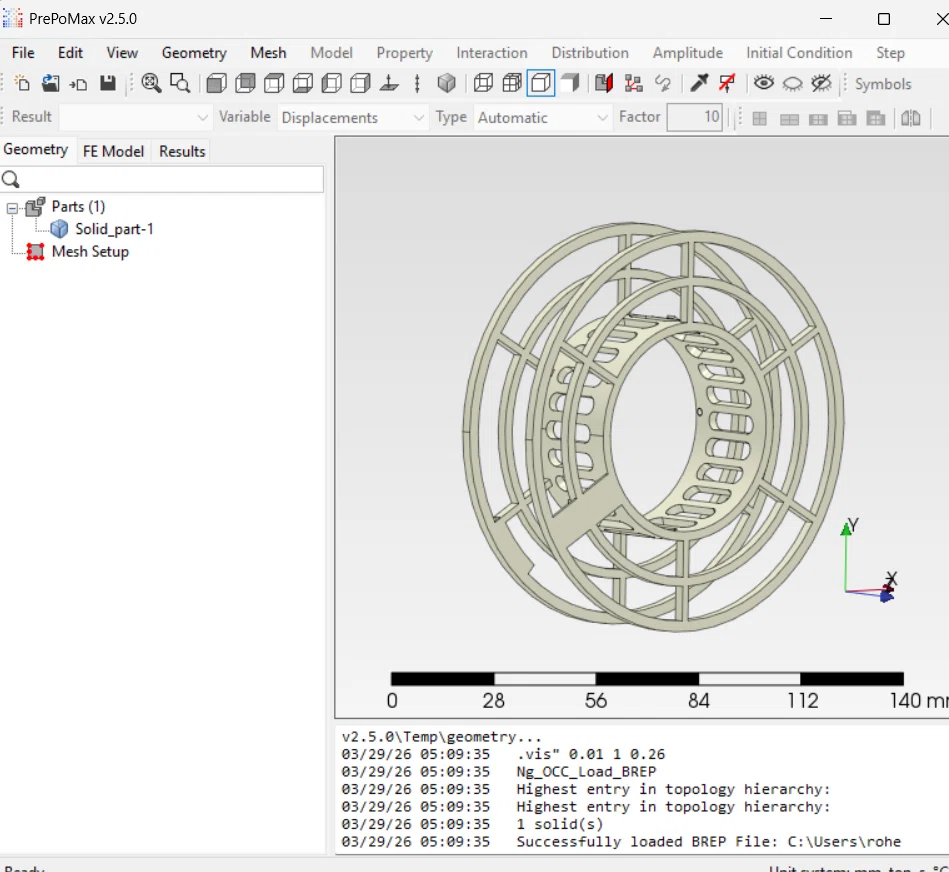This screenshot has width=949, height=872.
Task: Open the section cut view tool
Action: coord(604,83)
